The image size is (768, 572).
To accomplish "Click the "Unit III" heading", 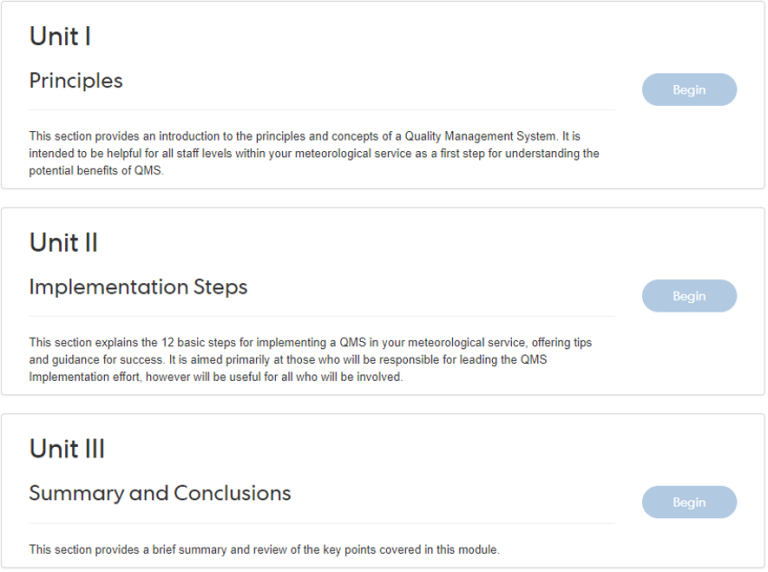I will point(67,449).
